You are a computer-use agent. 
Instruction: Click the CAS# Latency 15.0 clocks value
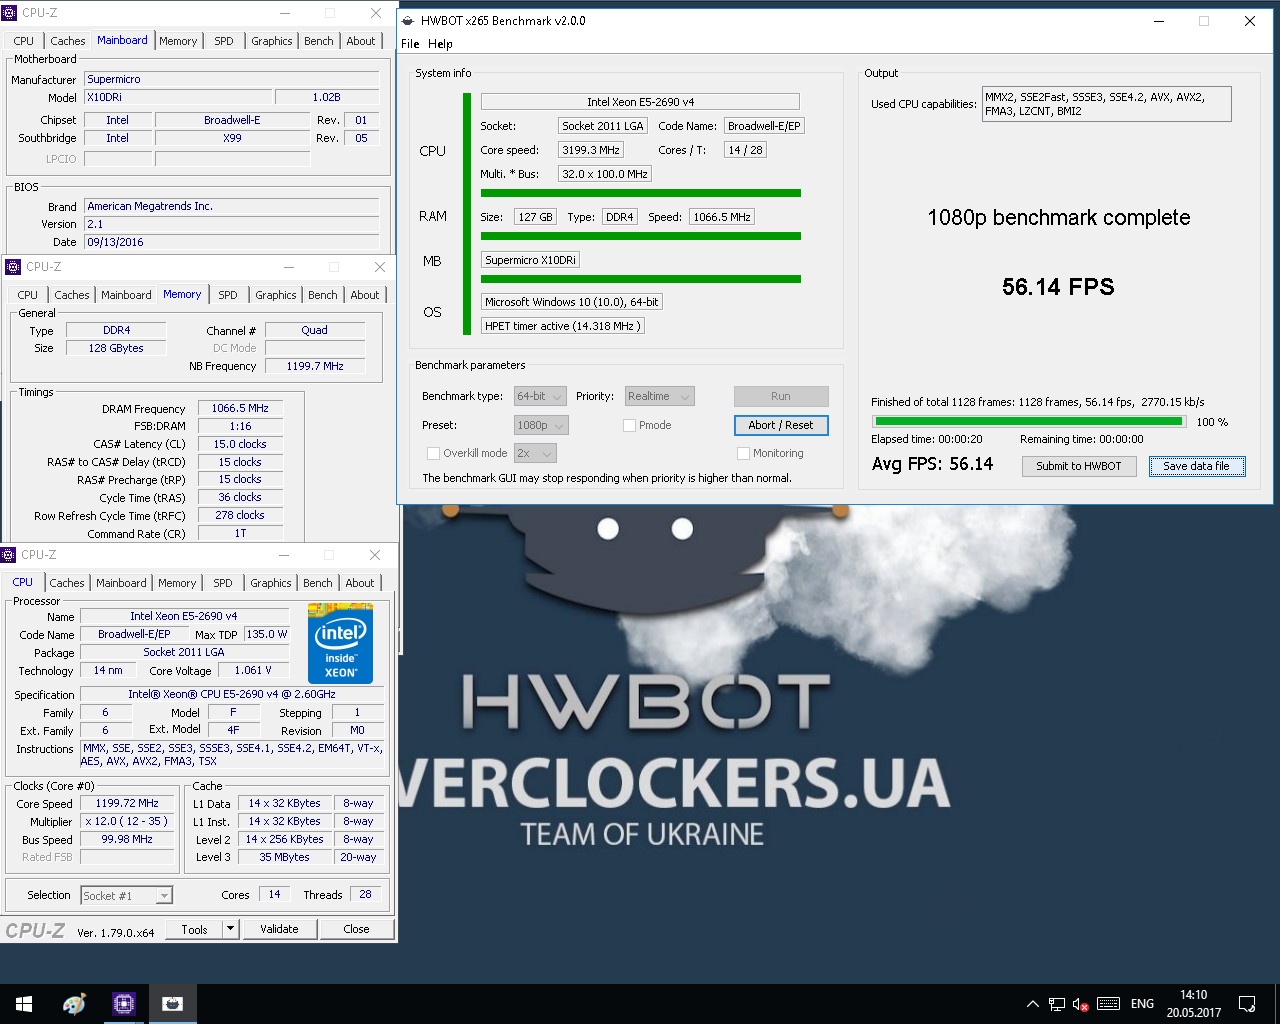[x=240, y=444]
